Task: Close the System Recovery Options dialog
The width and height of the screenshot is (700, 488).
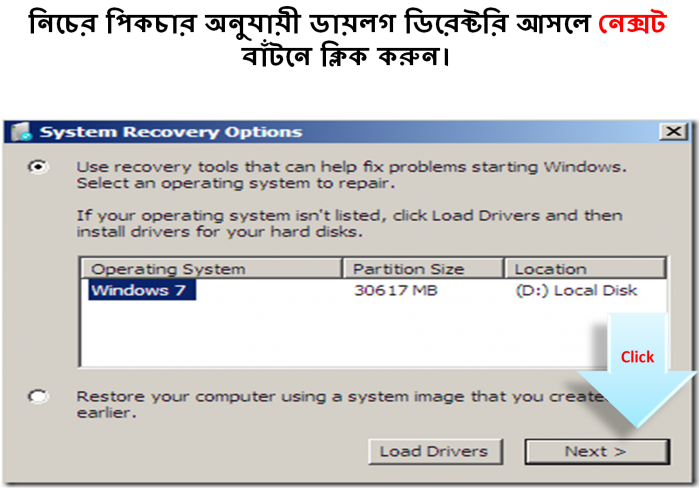Action: pos(673,132)
